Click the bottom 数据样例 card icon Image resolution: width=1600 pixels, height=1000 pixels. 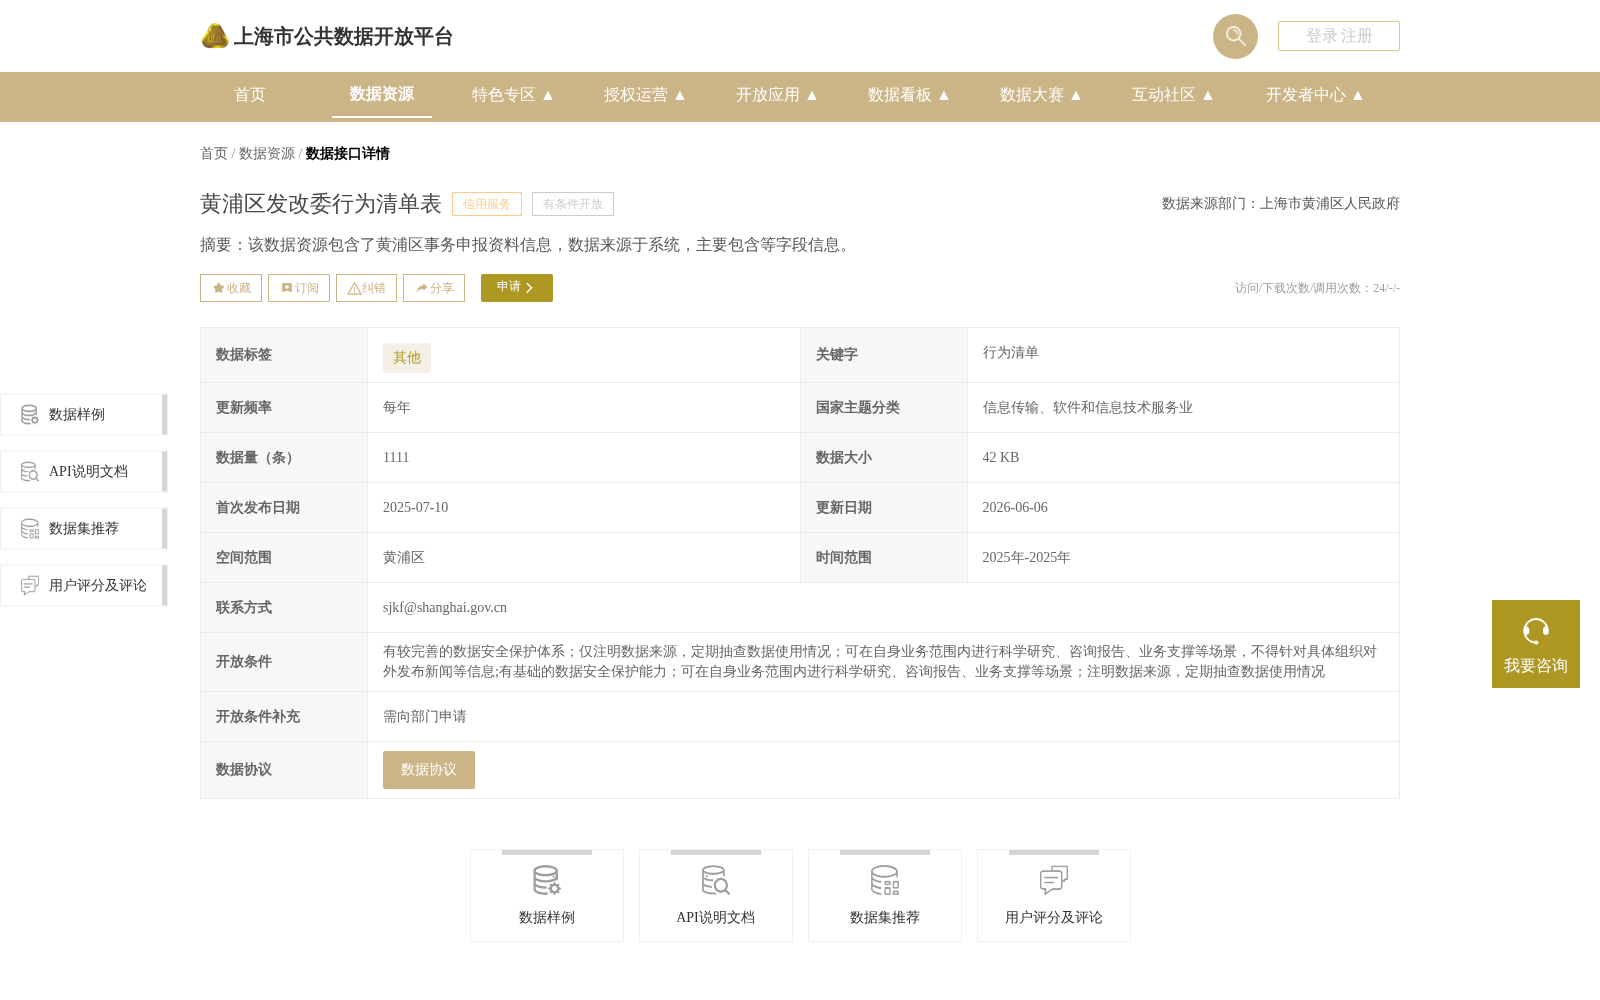pos(547,881)
